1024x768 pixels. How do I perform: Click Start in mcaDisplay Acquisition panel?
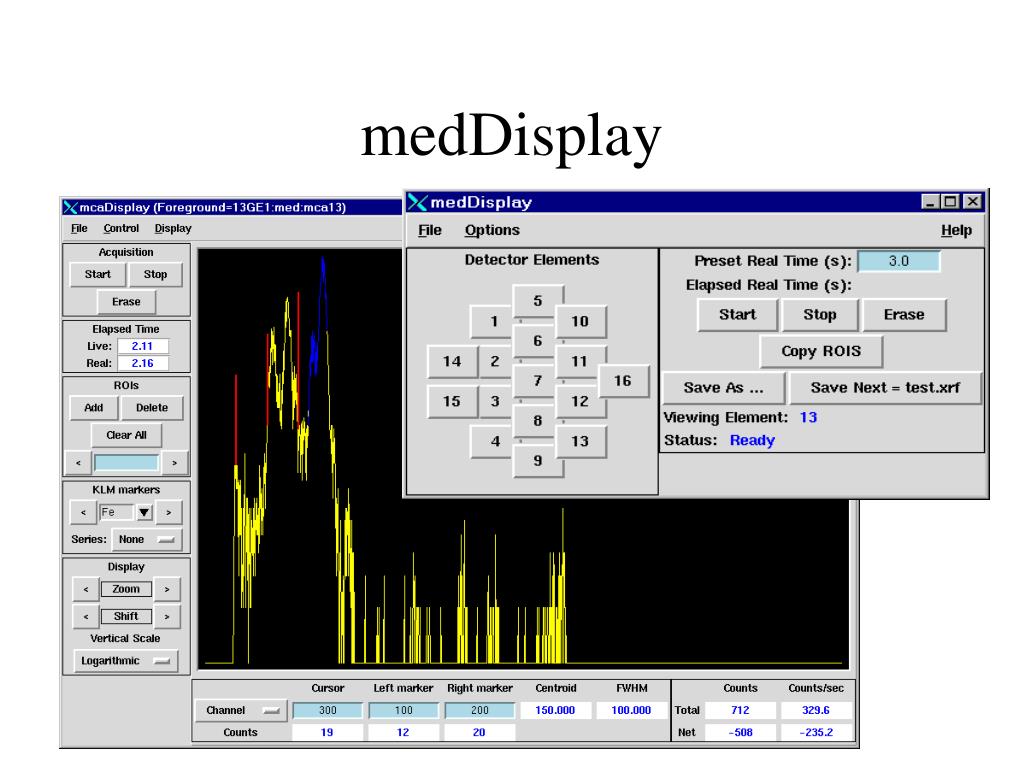coord(97,275)
